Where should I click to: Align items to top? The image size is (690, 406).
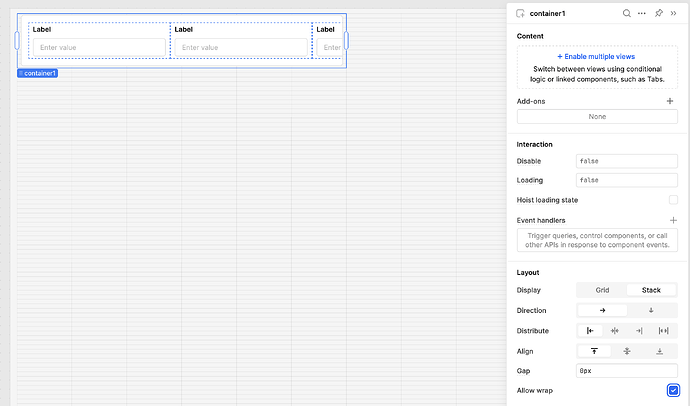594,351
